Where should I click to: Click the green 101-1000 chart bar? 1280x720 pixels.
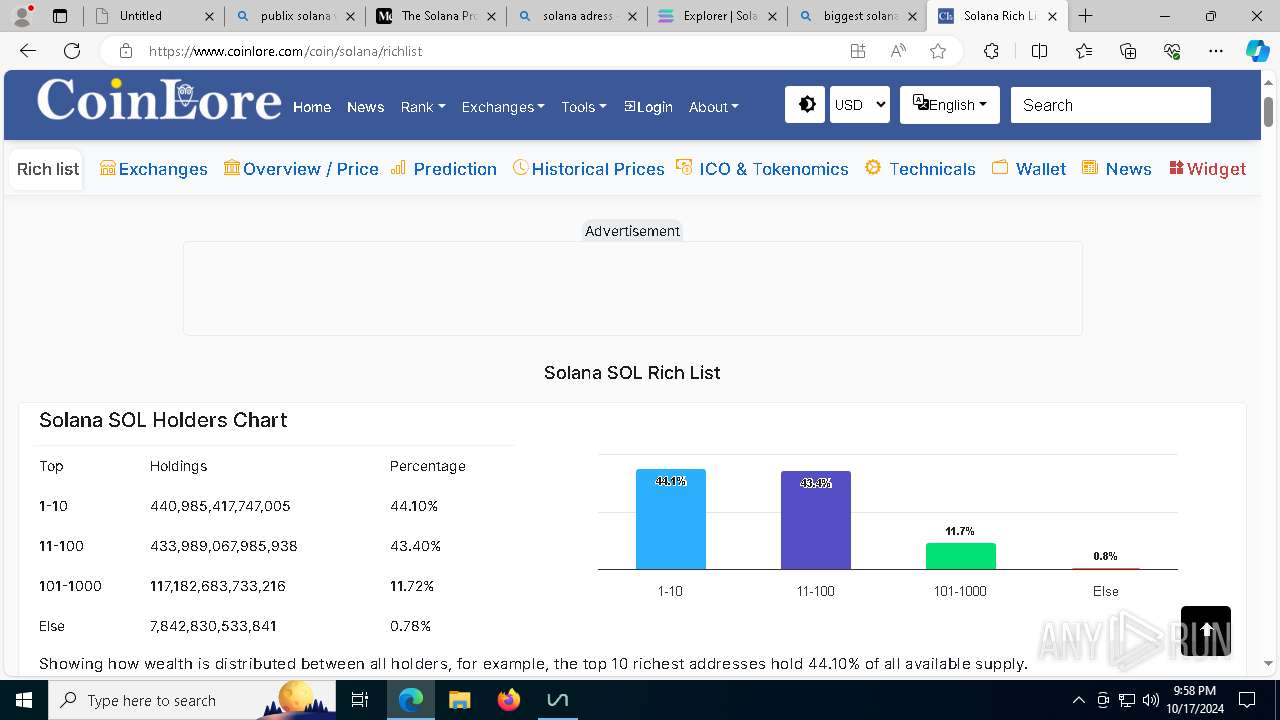(961, 556)
